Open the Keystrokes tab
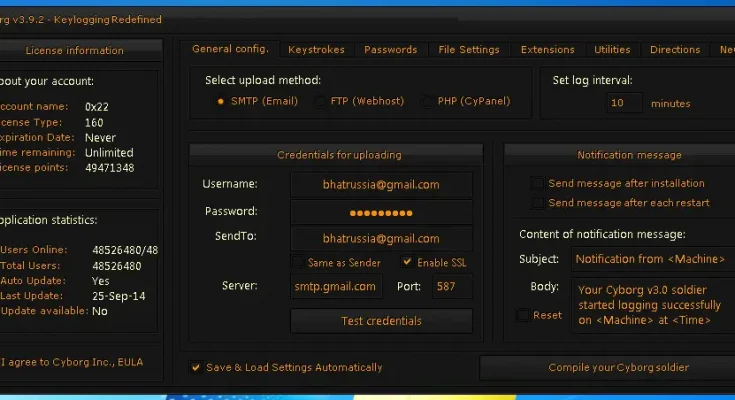Viewport: 735px width, 400px height. point(316,49)
